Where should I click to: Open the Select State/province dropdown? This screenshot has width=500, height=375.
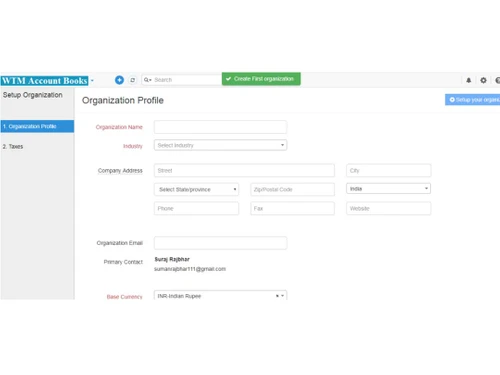pos(196,189)
